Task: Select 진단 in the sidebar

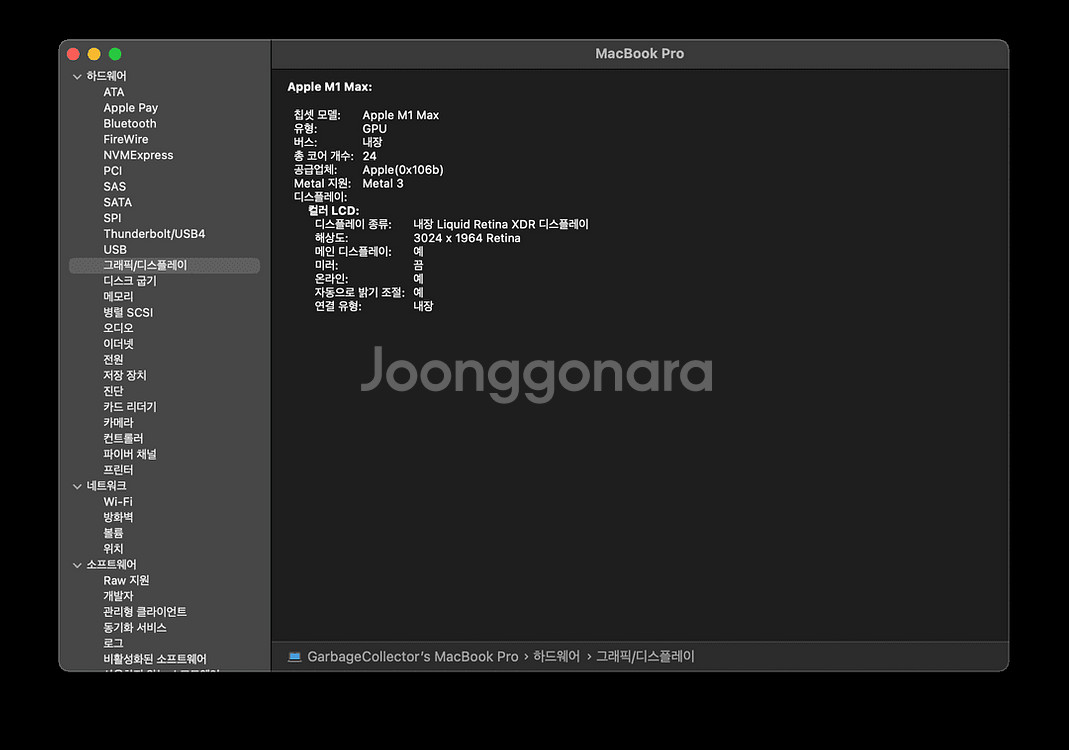Action: (x=113, y=391)
